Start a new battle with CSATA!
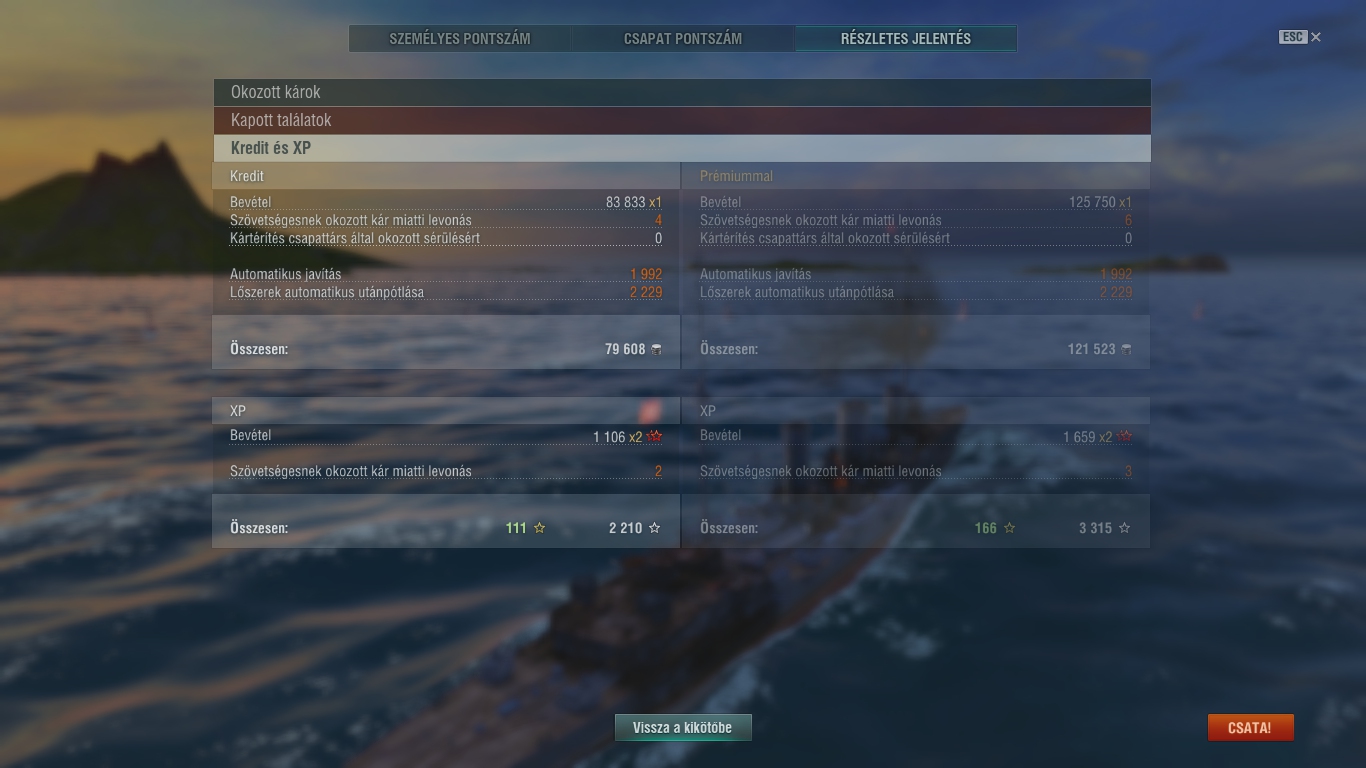The image size is (1366, 768). [1250, 728]
